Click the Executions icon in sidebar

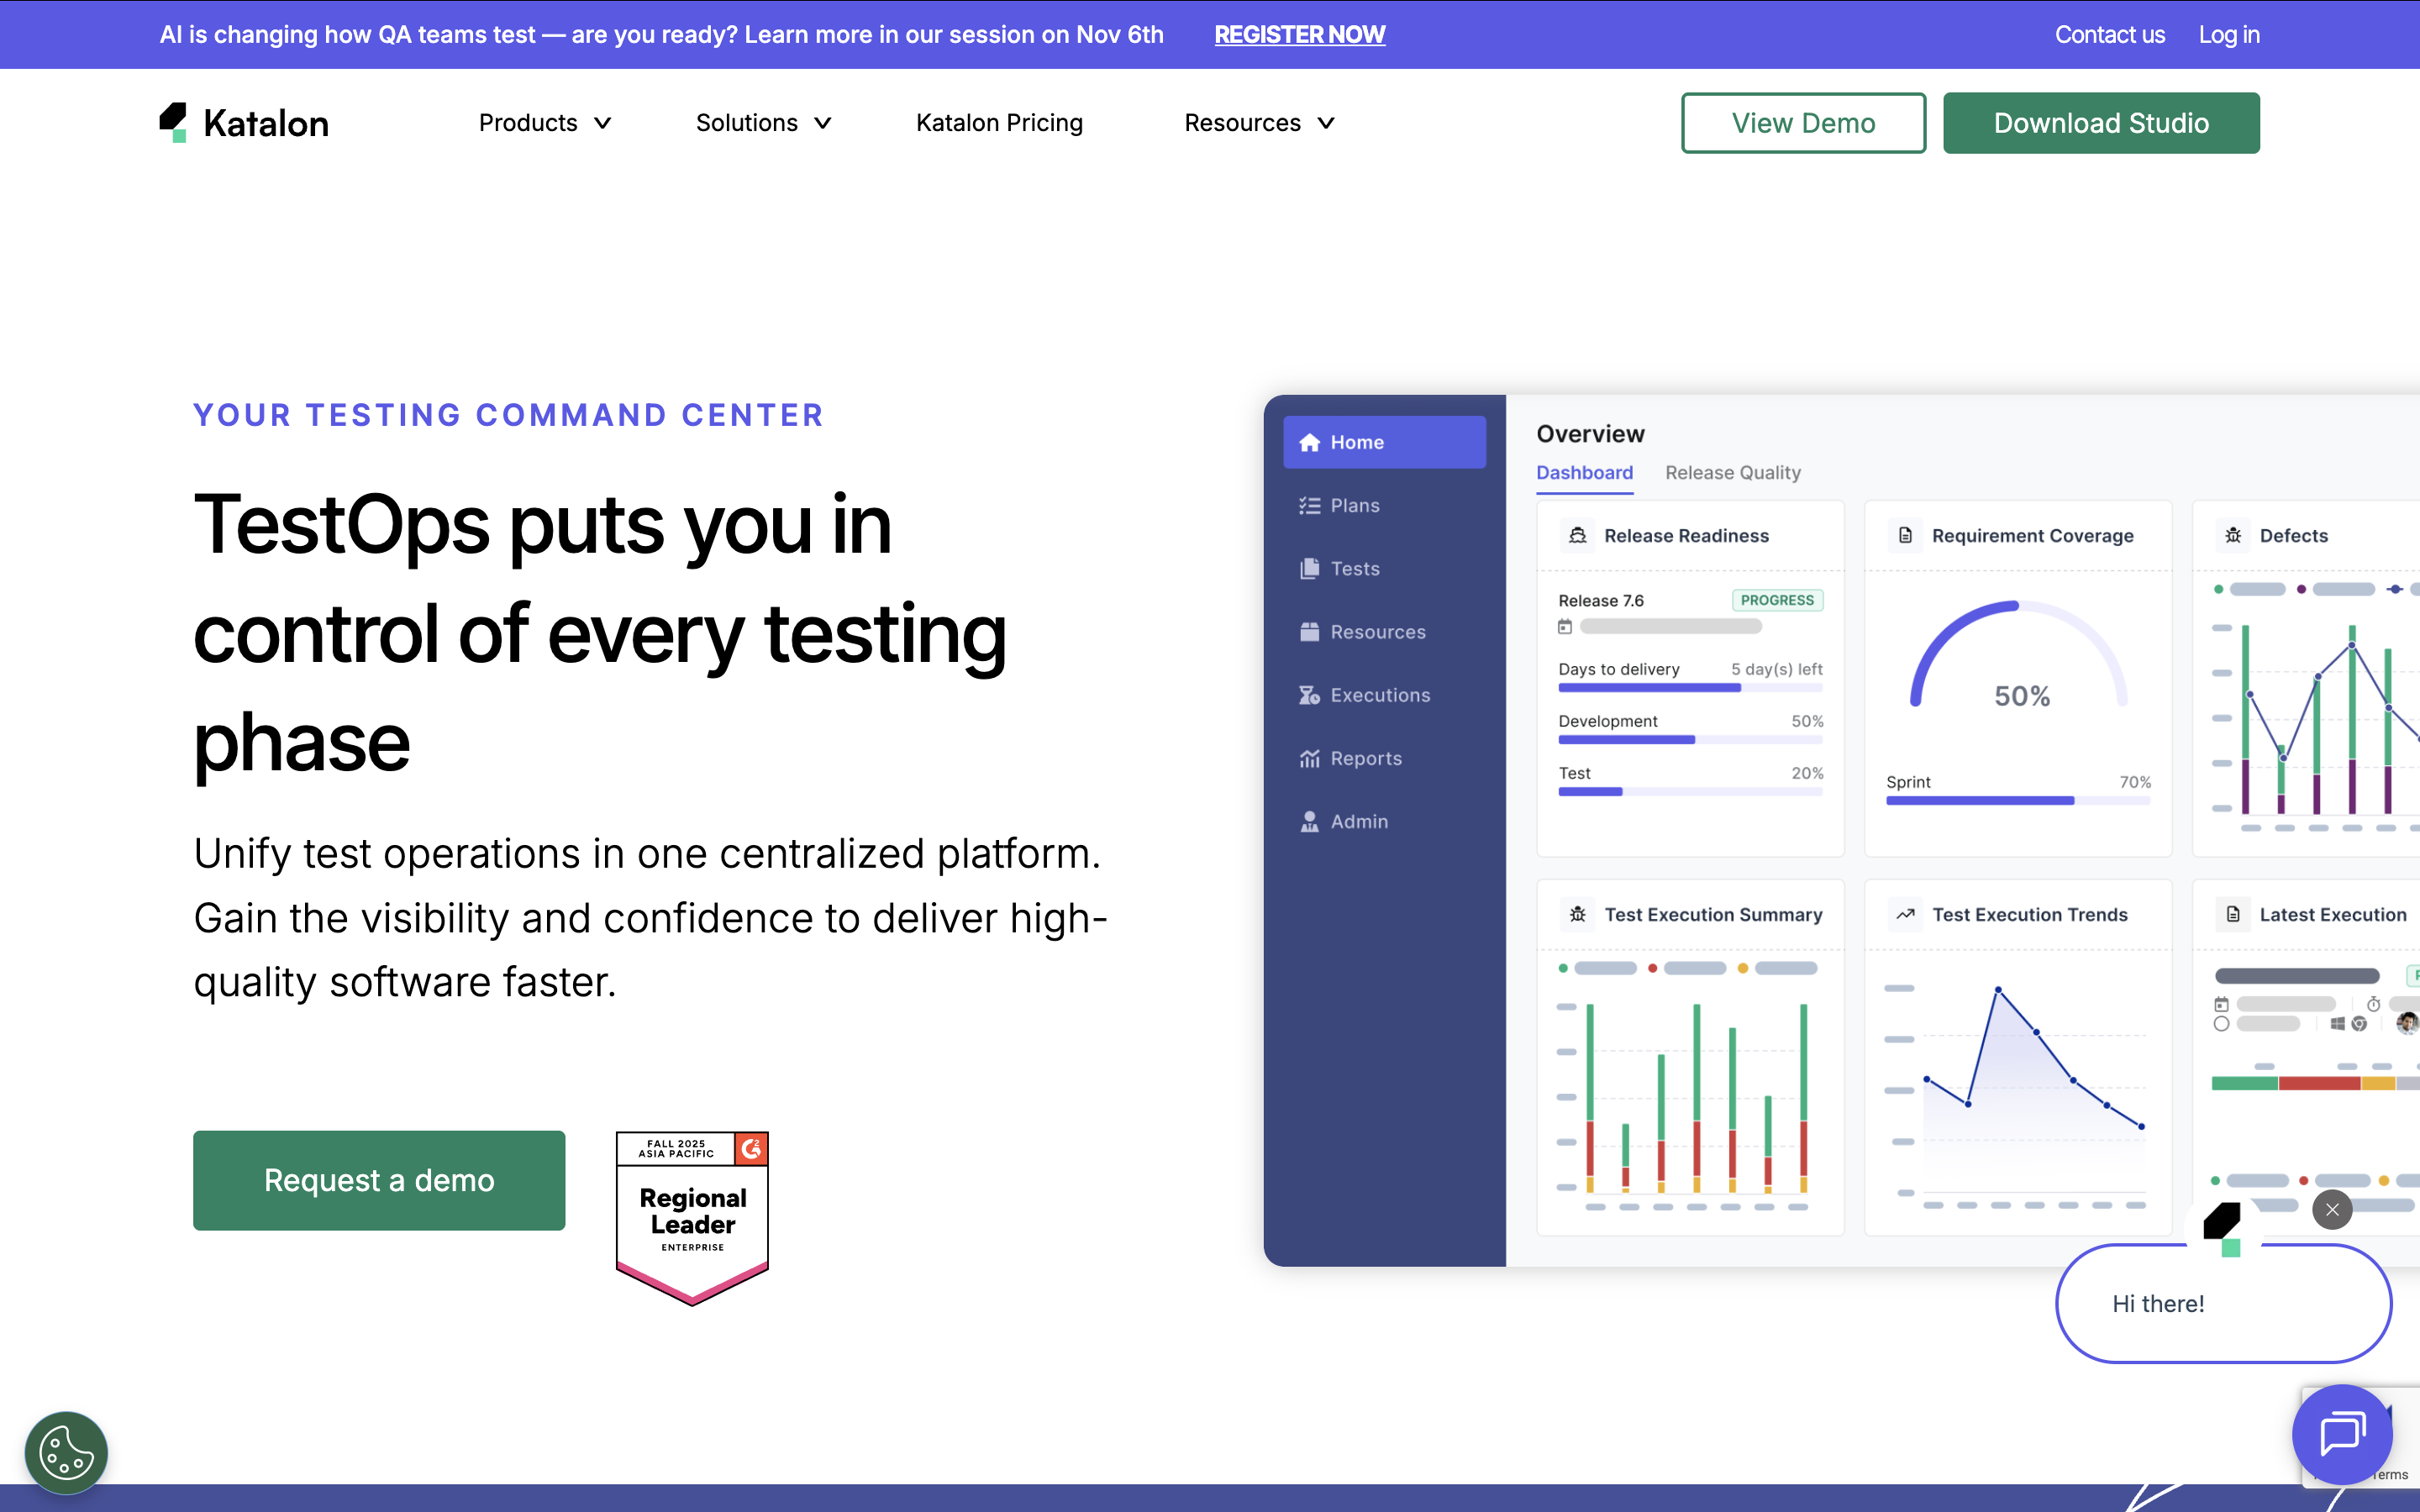coord(1309,696)
